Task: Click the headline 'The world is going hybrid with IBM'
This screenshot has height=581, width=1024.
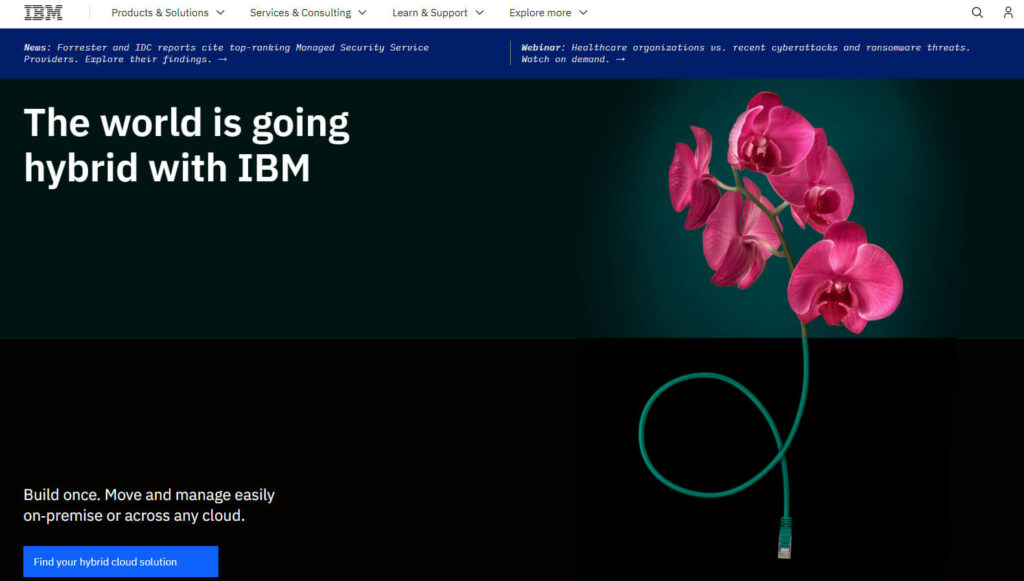Action: point(187,145)
